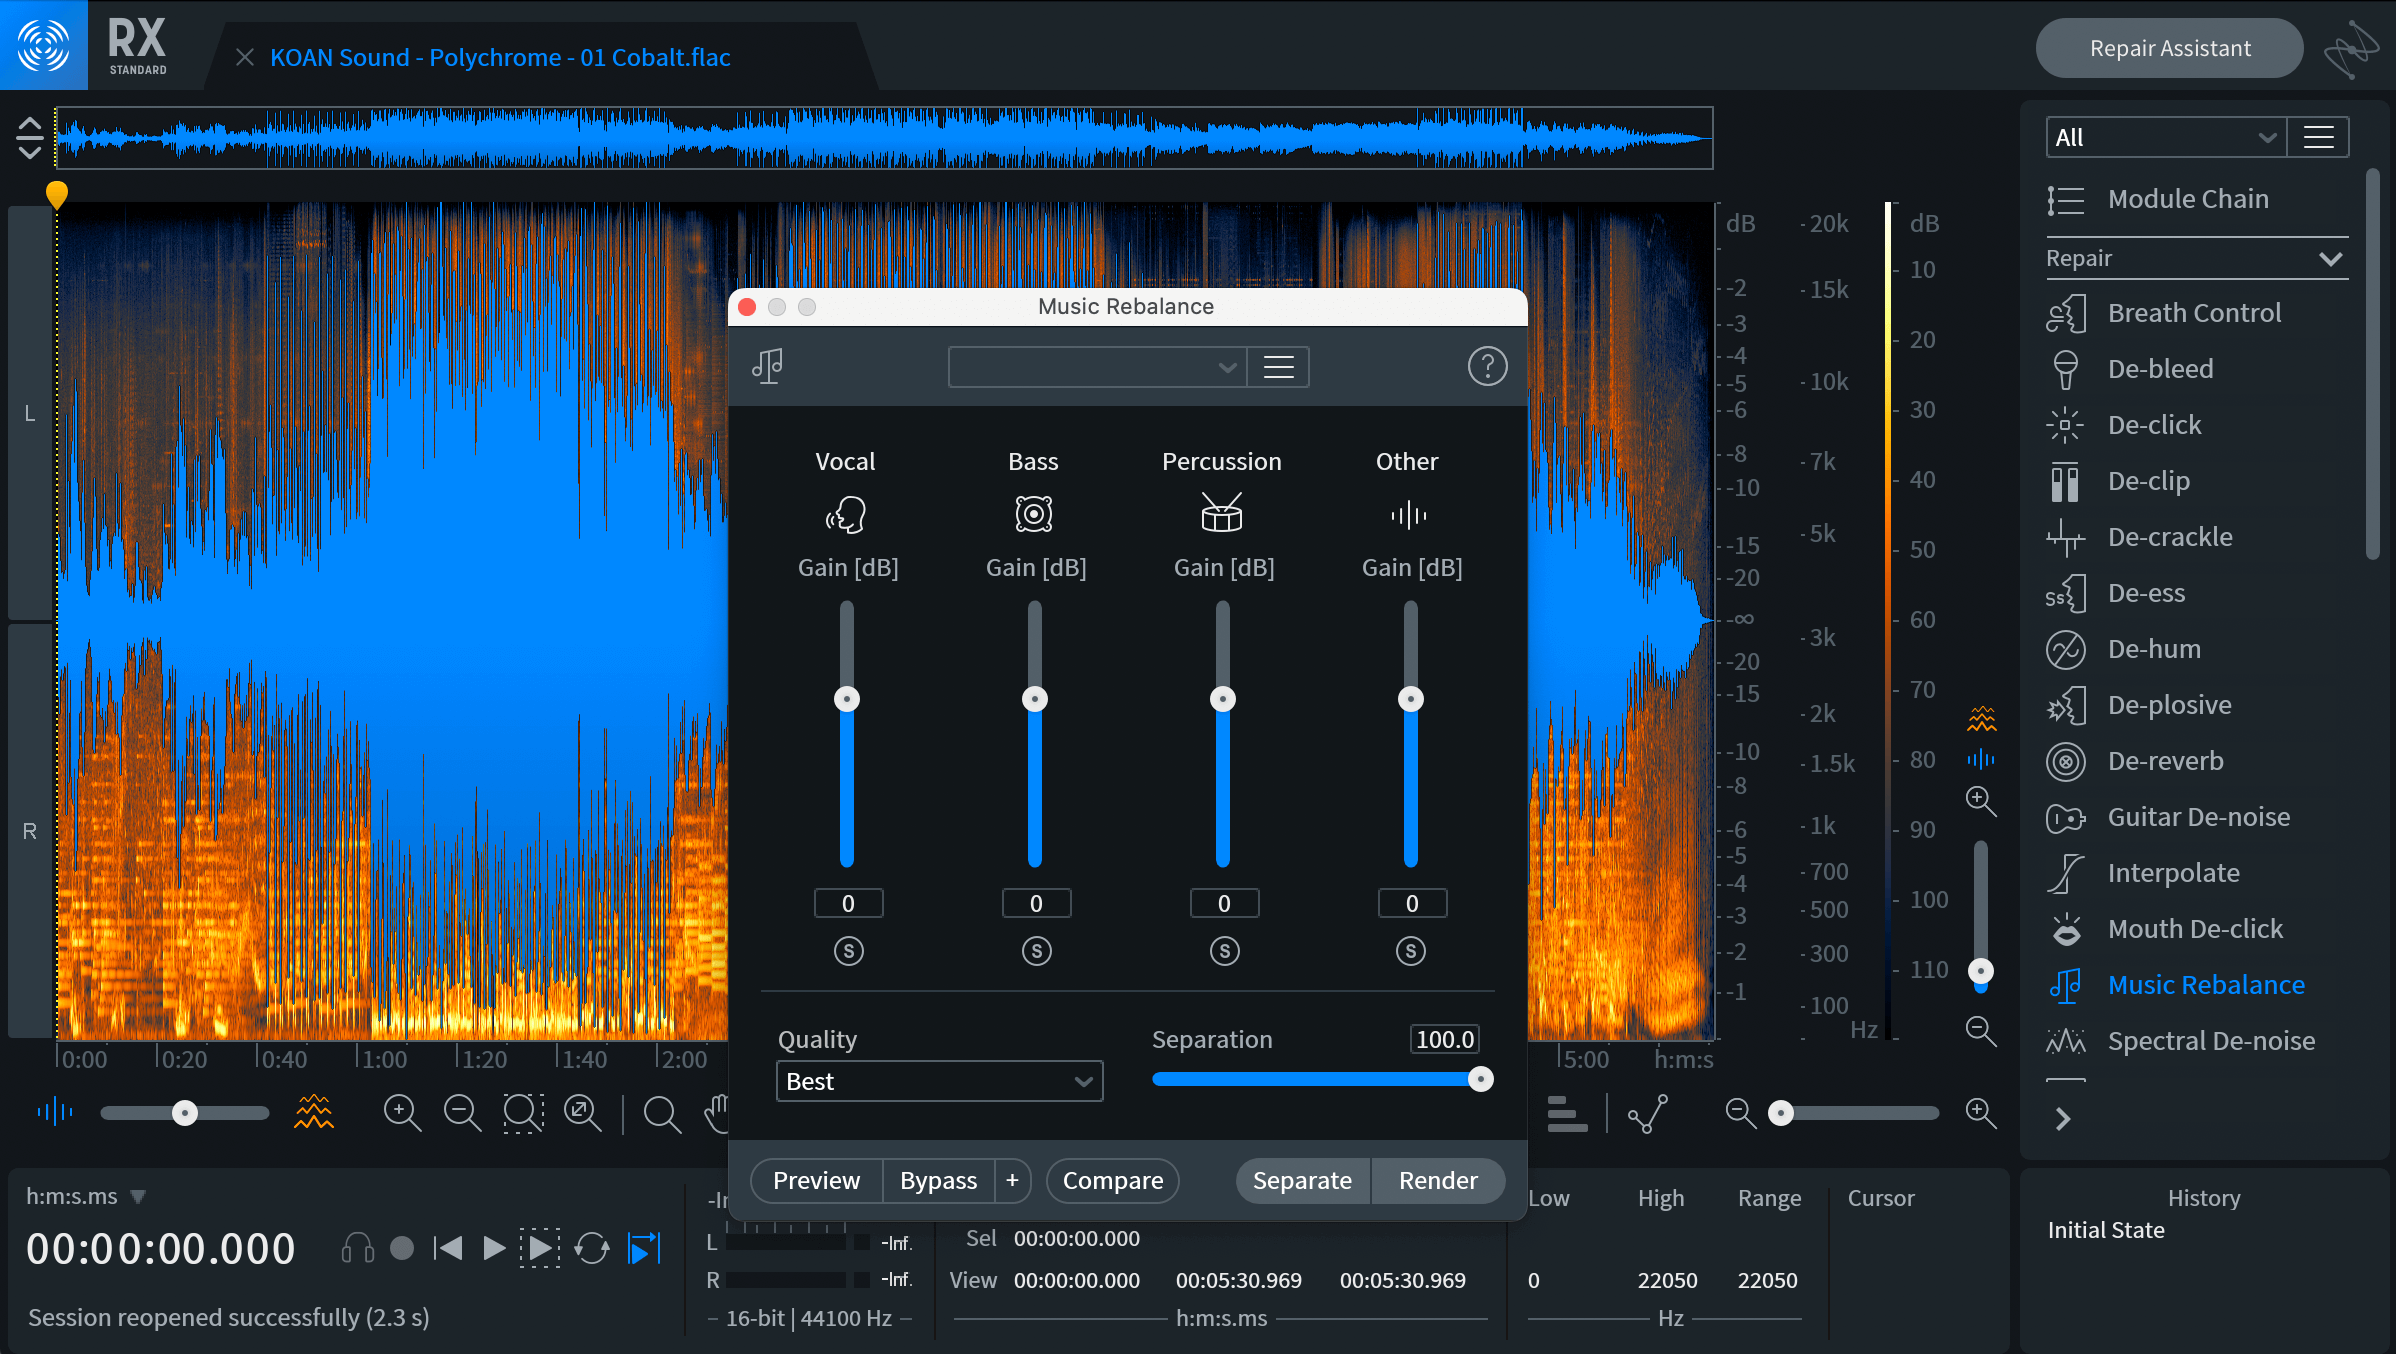Open the Music Rebalance preset dropdown

1097,367
